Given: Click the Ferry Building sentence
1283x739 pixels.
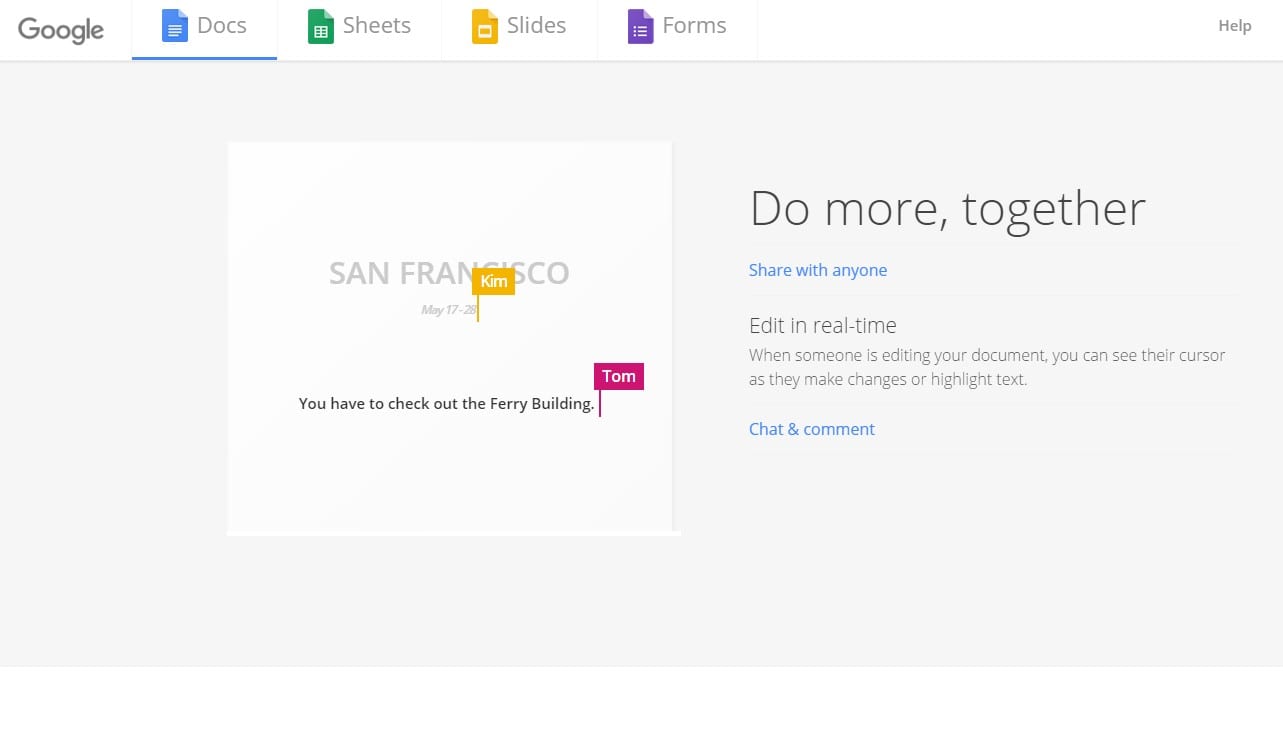Looking at the screenshot, I should 447,404.
